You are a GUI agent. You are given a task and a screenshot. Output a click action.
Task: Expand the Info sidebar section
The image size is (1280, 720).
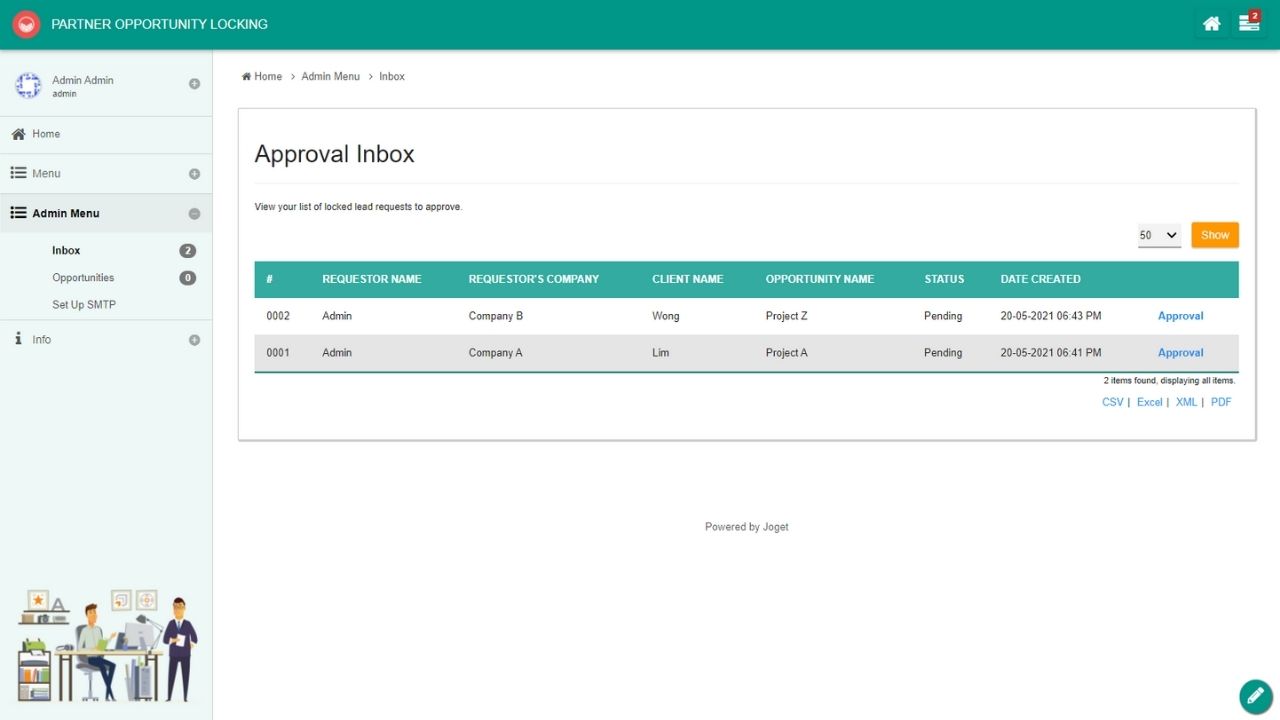(194, 340)
